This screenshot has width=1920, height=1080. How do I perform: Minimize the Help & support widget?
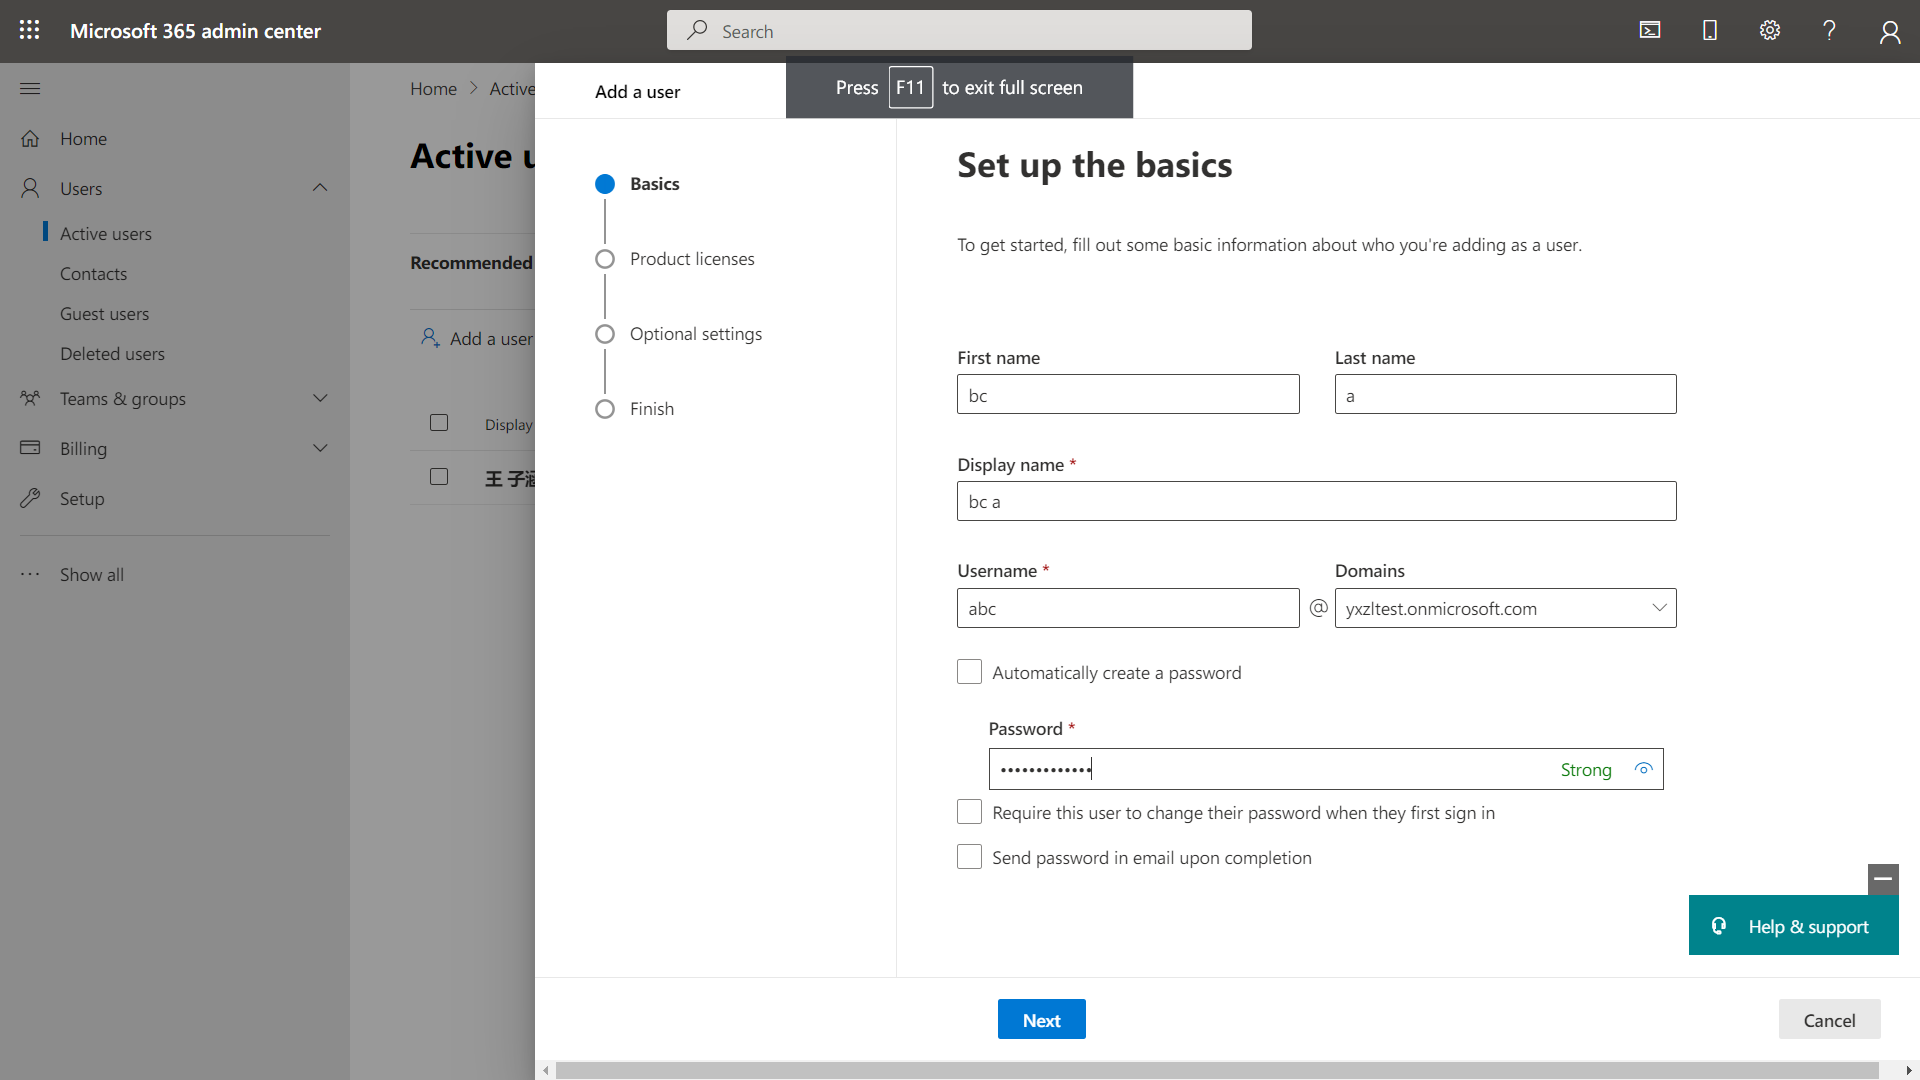[1883, 879]
